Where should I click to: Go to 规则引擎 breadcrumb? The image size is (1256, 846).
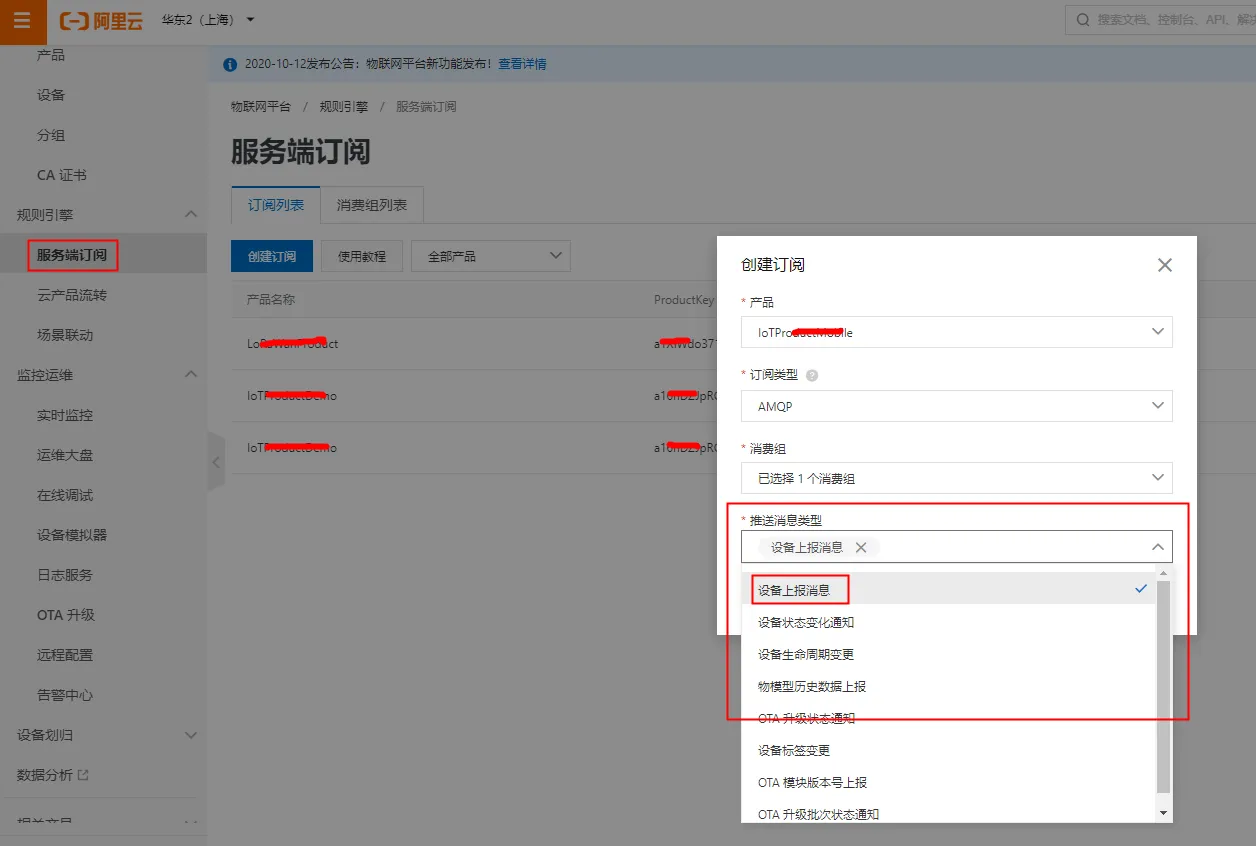click(344, 106)
